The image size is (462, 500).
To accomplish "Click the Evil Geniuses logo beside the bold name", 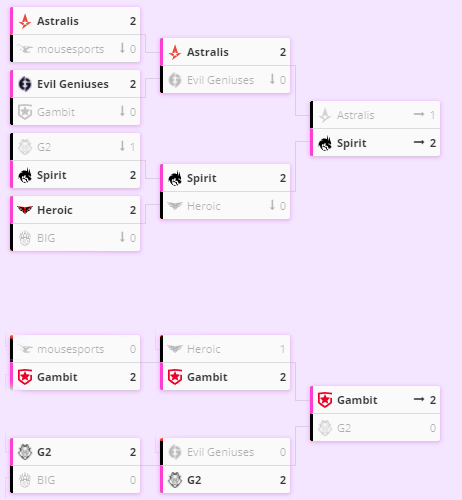I will coord(25,84).
